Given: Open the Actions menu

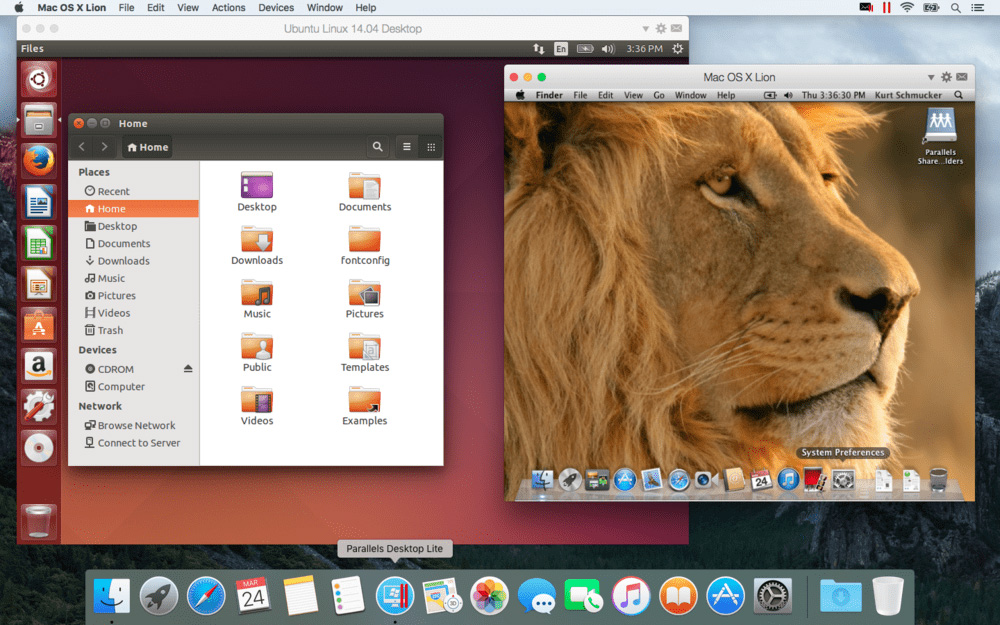Looking at the screenshot, I should click(228, 7).
